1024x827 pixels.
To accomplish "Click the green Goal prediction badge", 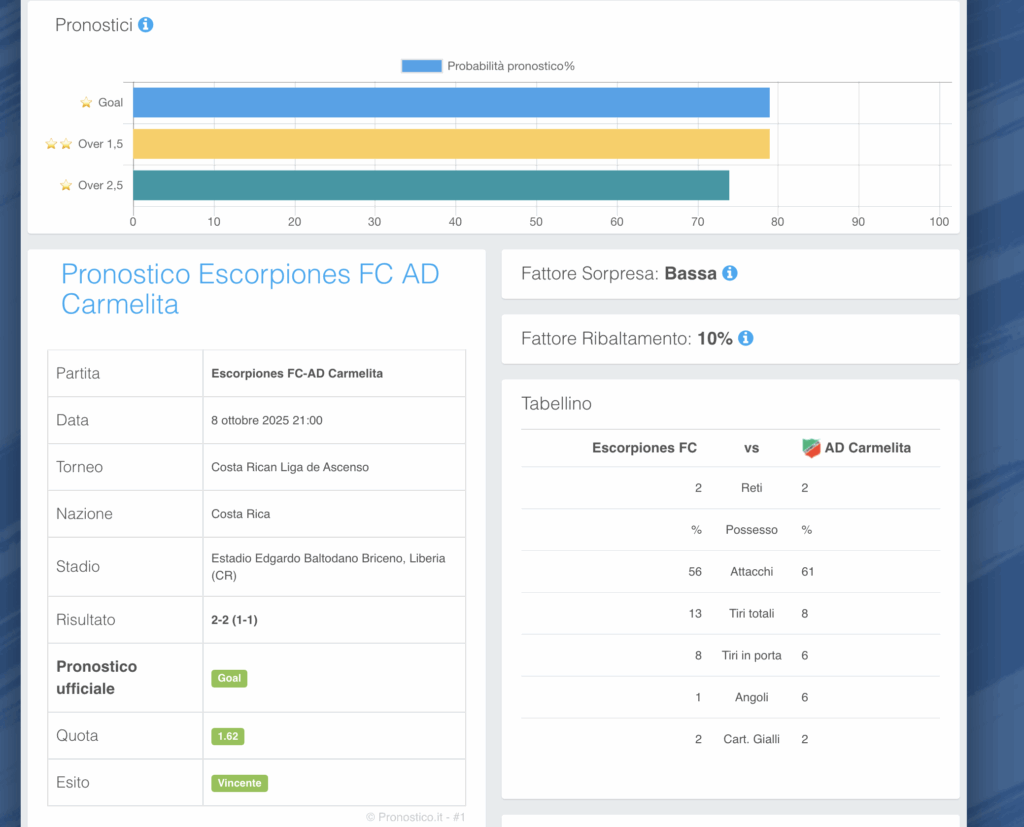I will pos(229,678).
